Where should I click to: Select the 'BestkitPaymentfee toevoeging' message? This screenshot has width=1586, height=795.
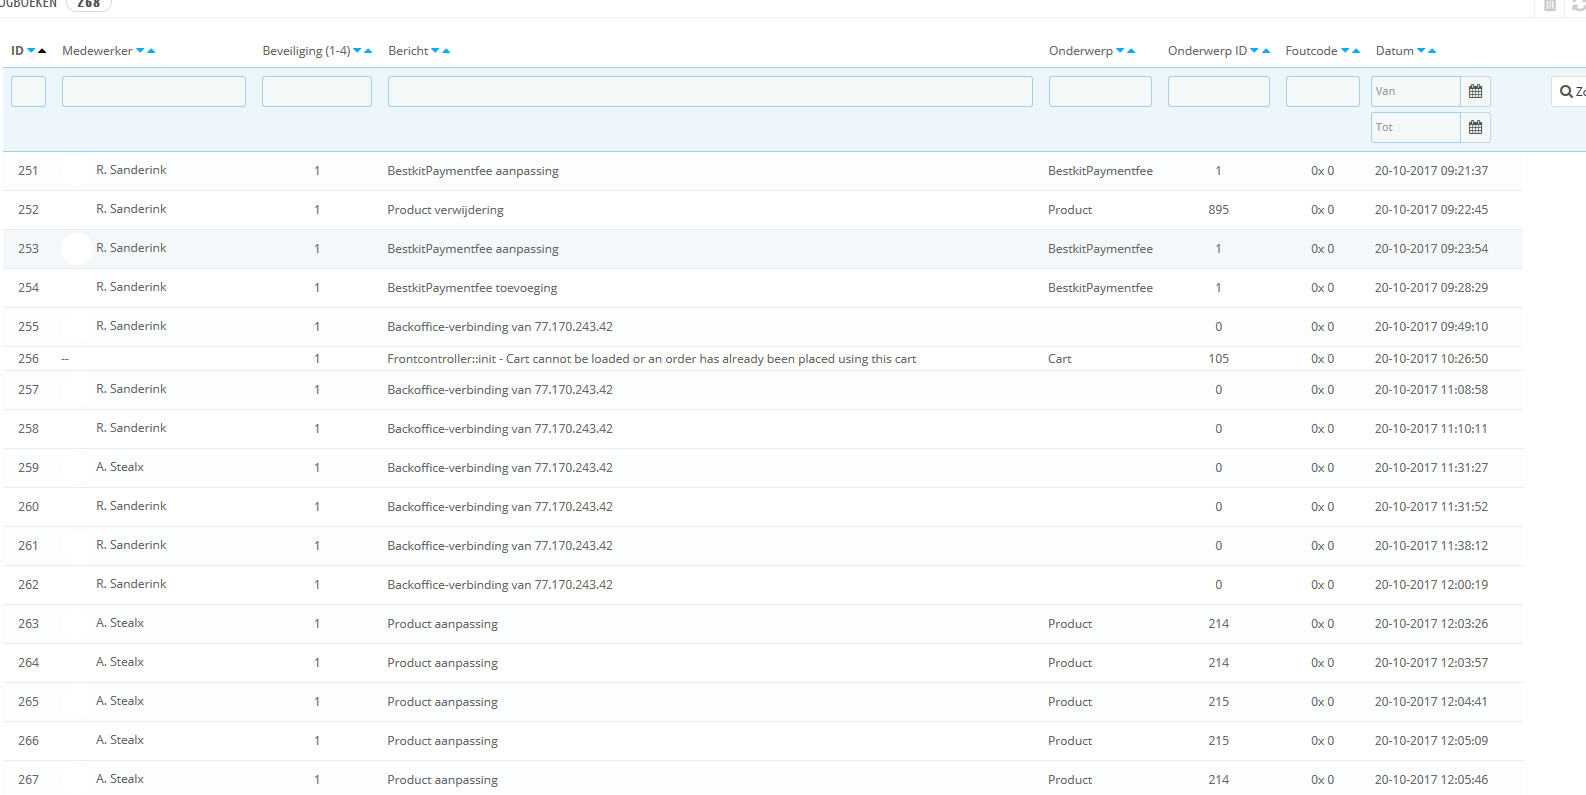[472, 288]
